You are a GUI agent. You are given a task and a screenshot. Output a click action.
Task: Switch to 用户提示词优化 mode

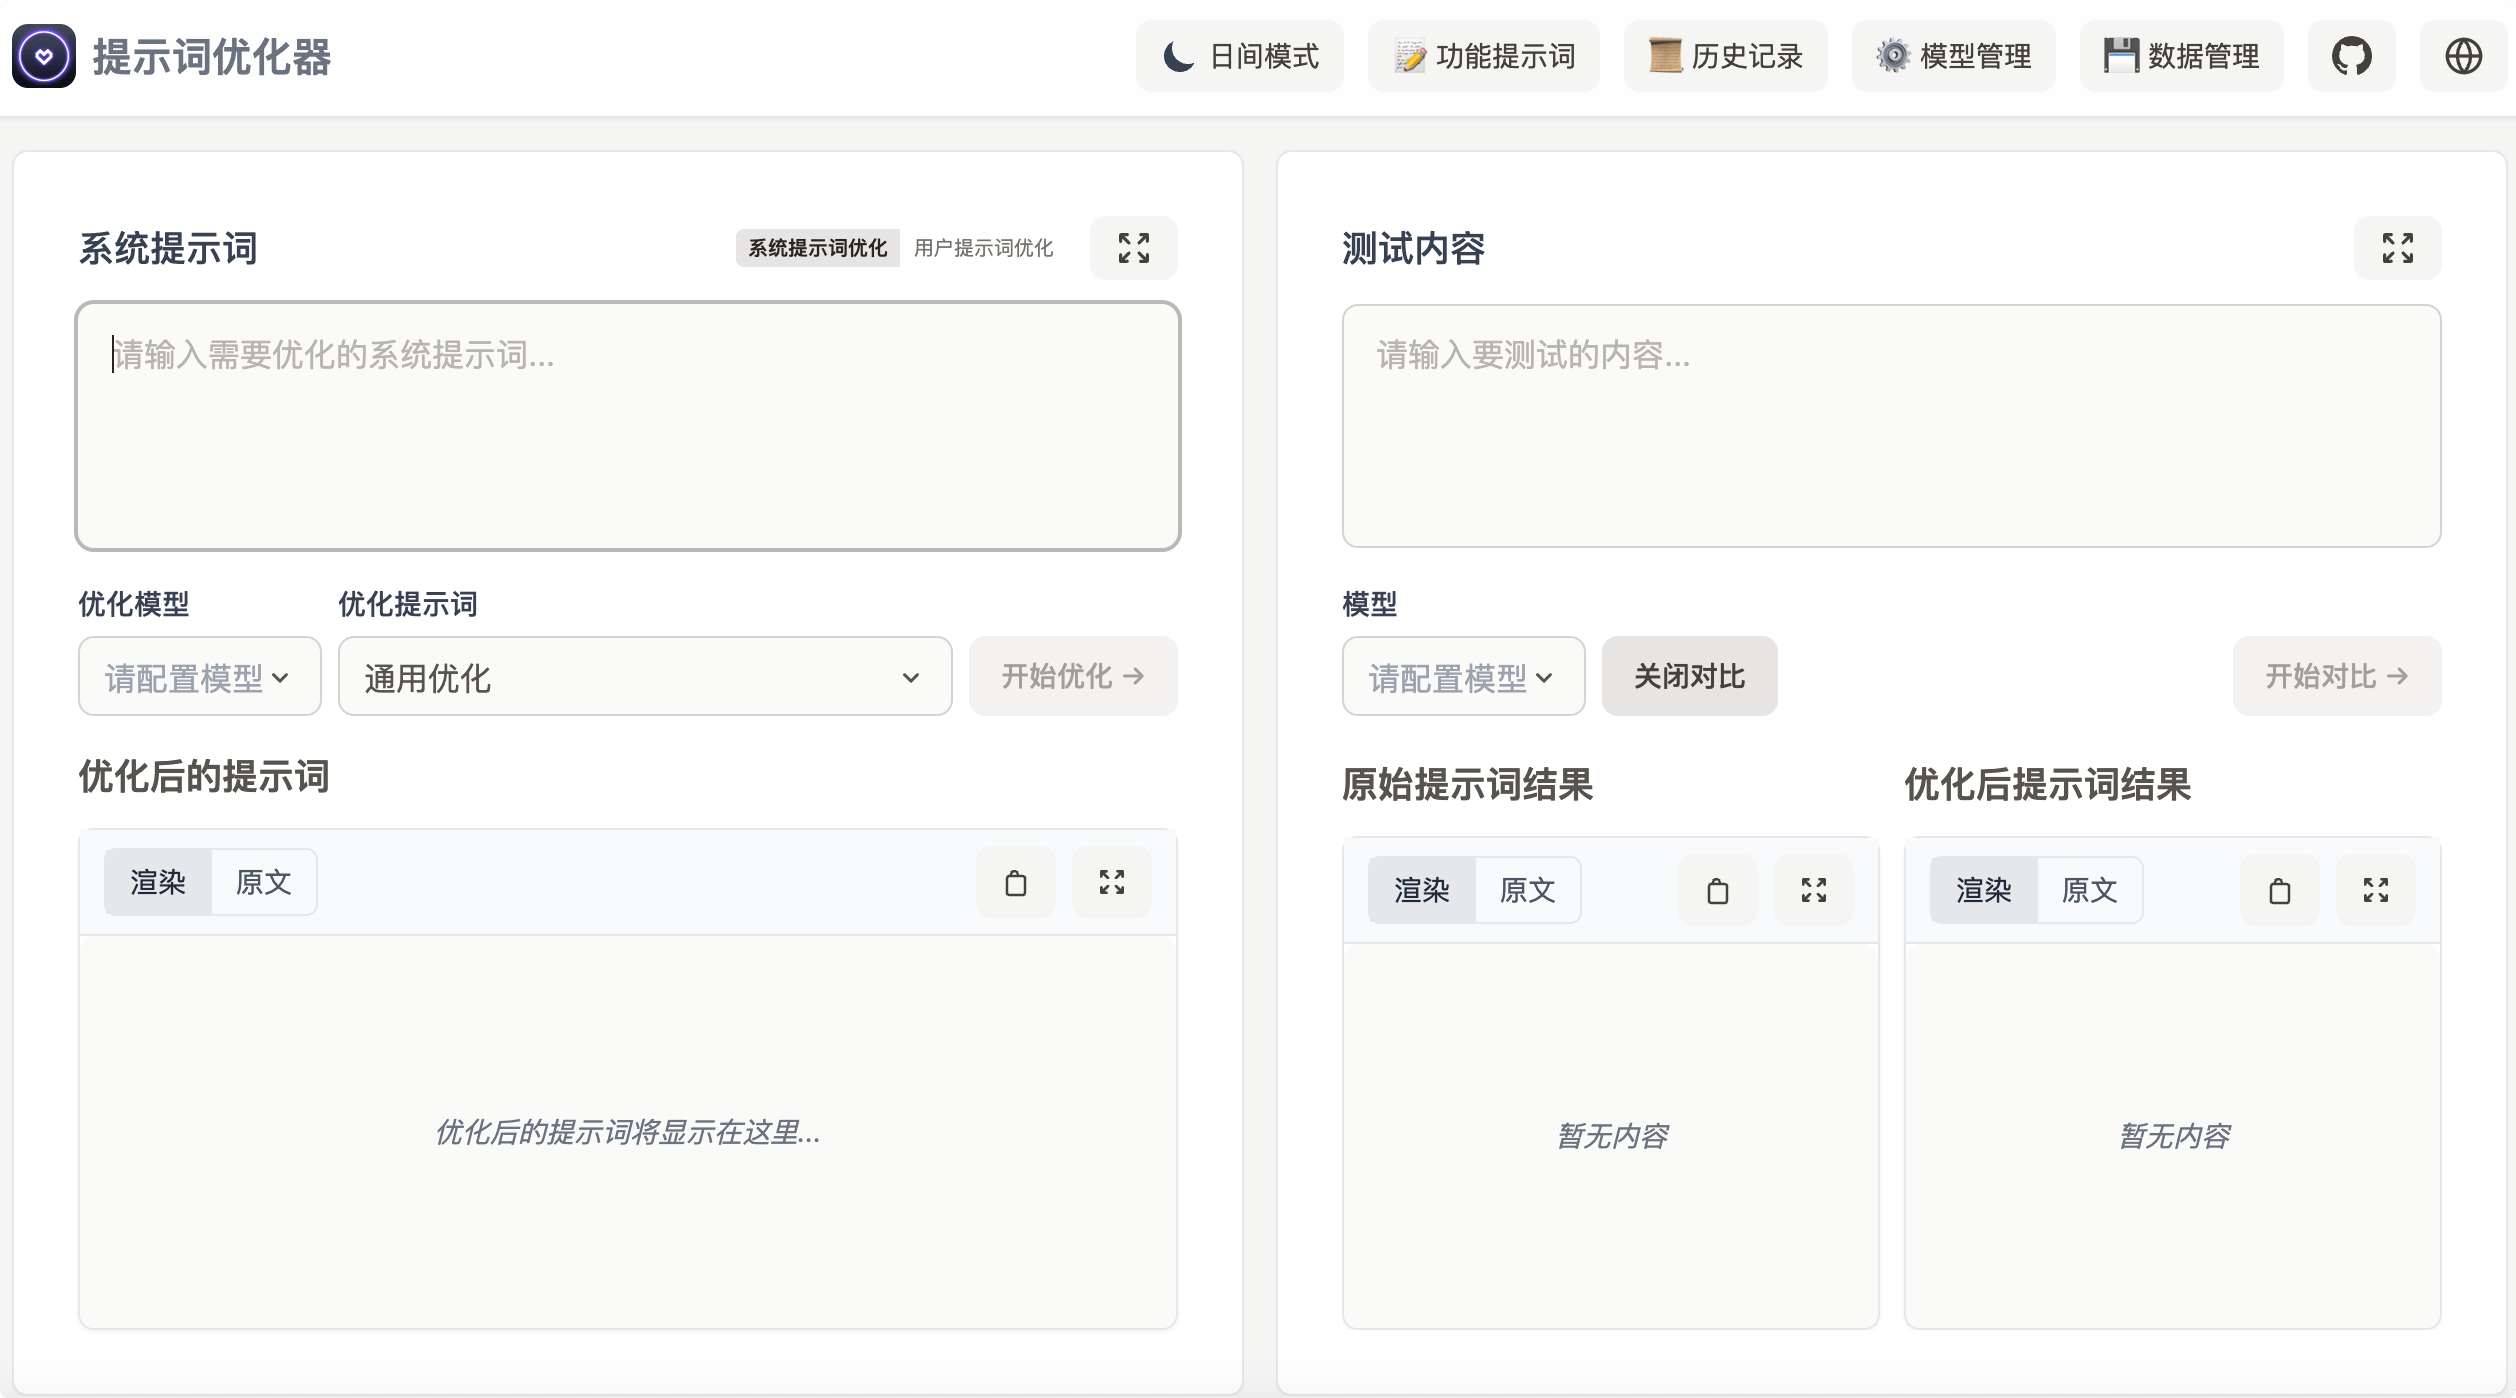pyautogui.click(x=983, y=248)
